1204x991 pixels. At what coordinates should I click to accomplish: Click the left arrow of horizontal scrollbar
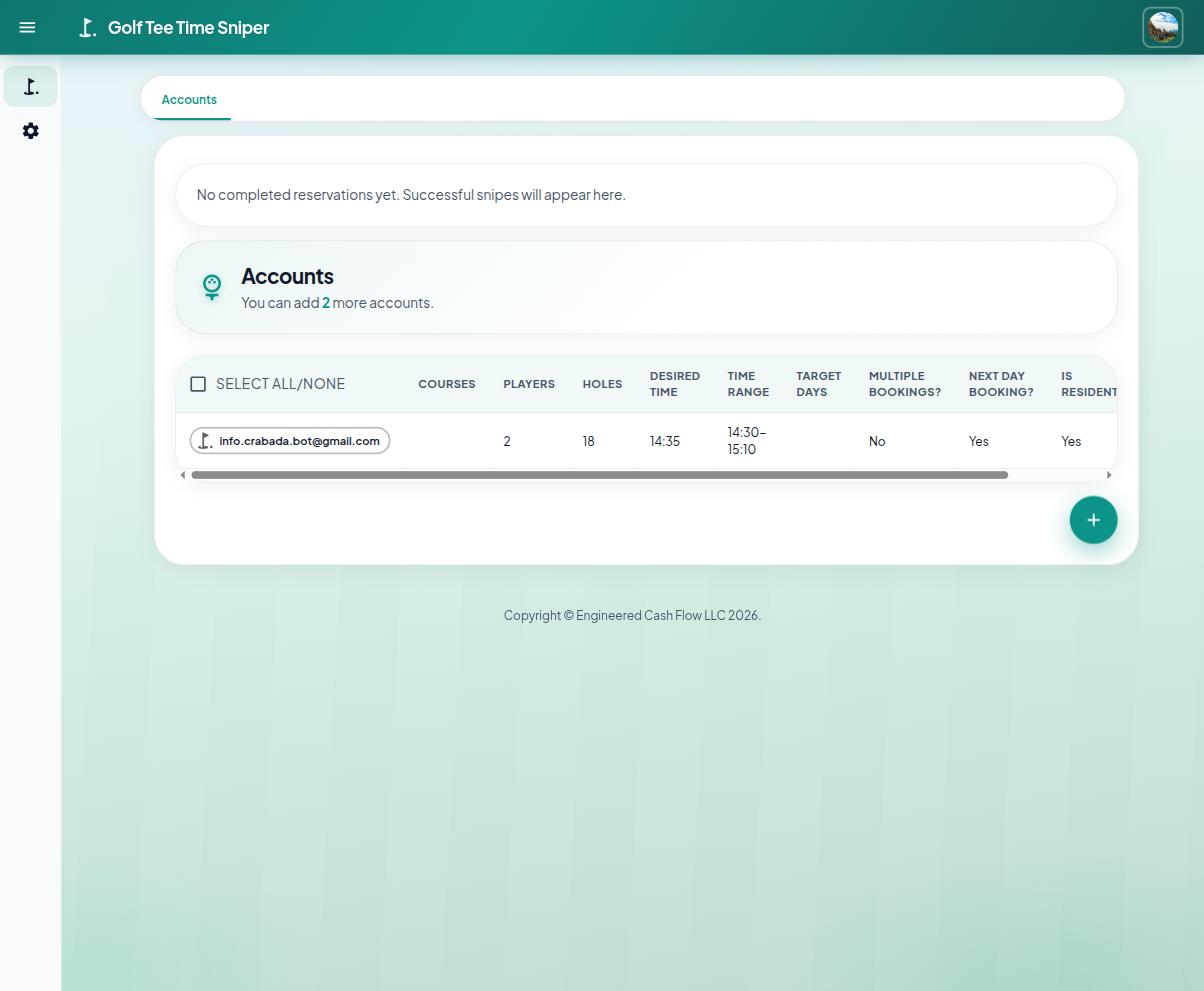(x=182, y=475)
